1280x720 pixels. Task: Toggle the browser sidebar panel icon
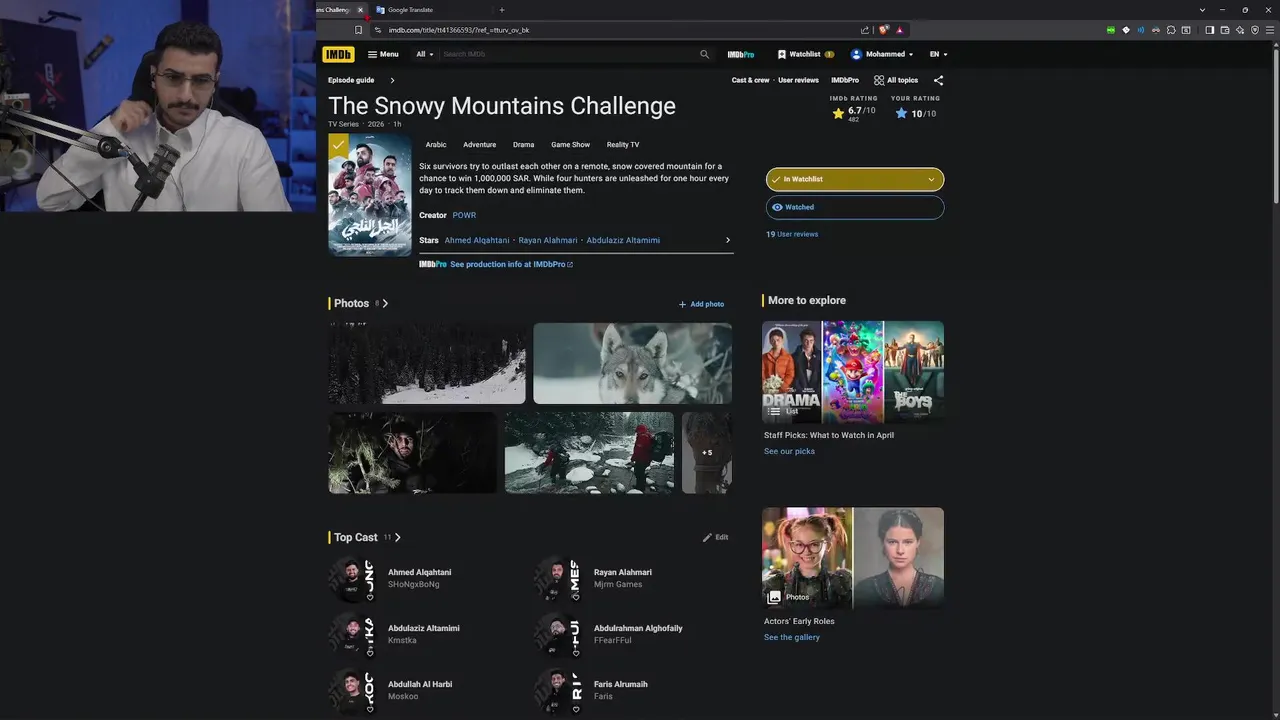1209,30
